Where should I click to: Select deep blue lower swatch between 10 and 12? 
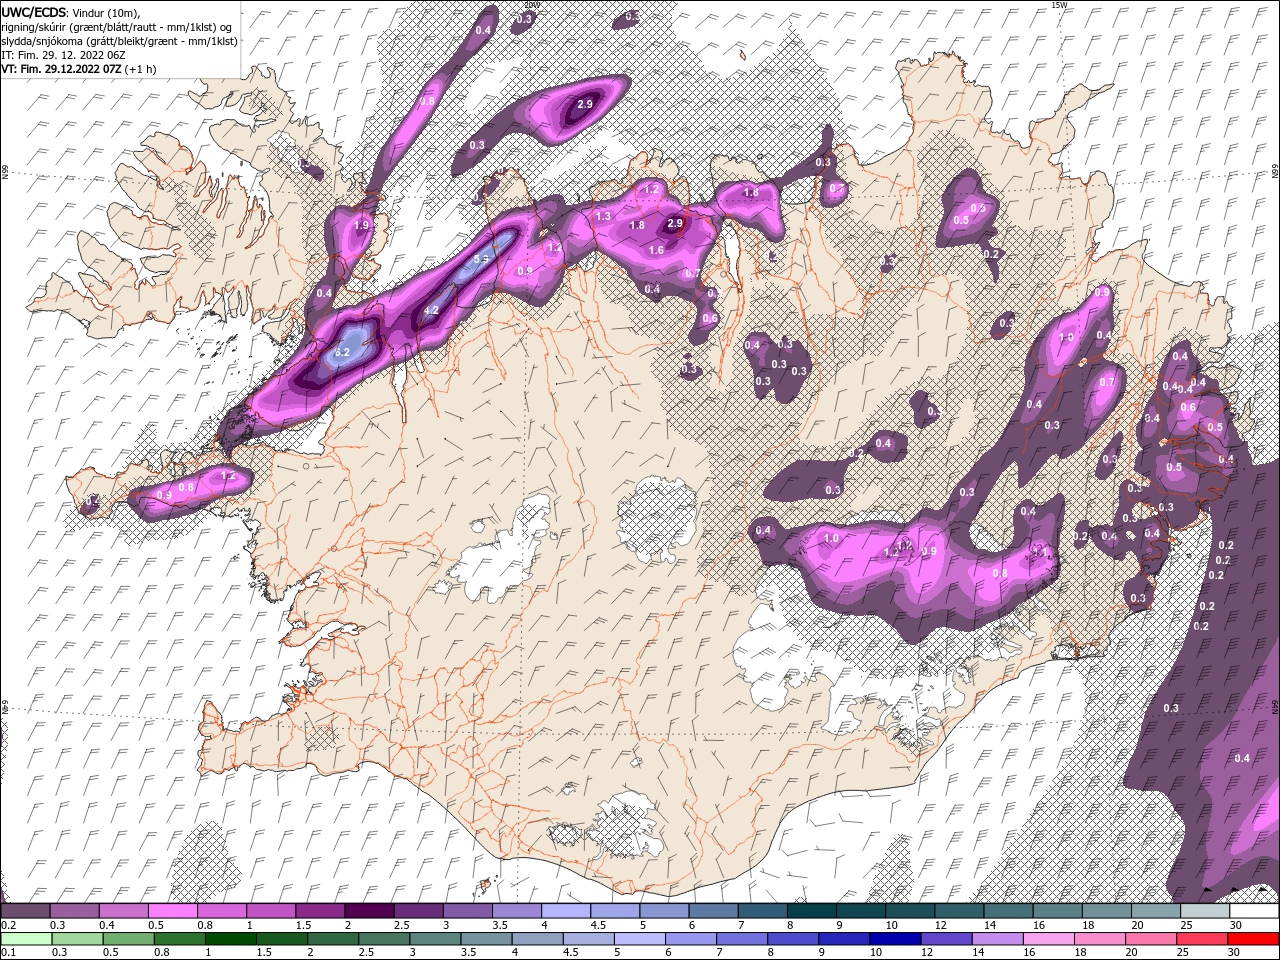(898, 938)
